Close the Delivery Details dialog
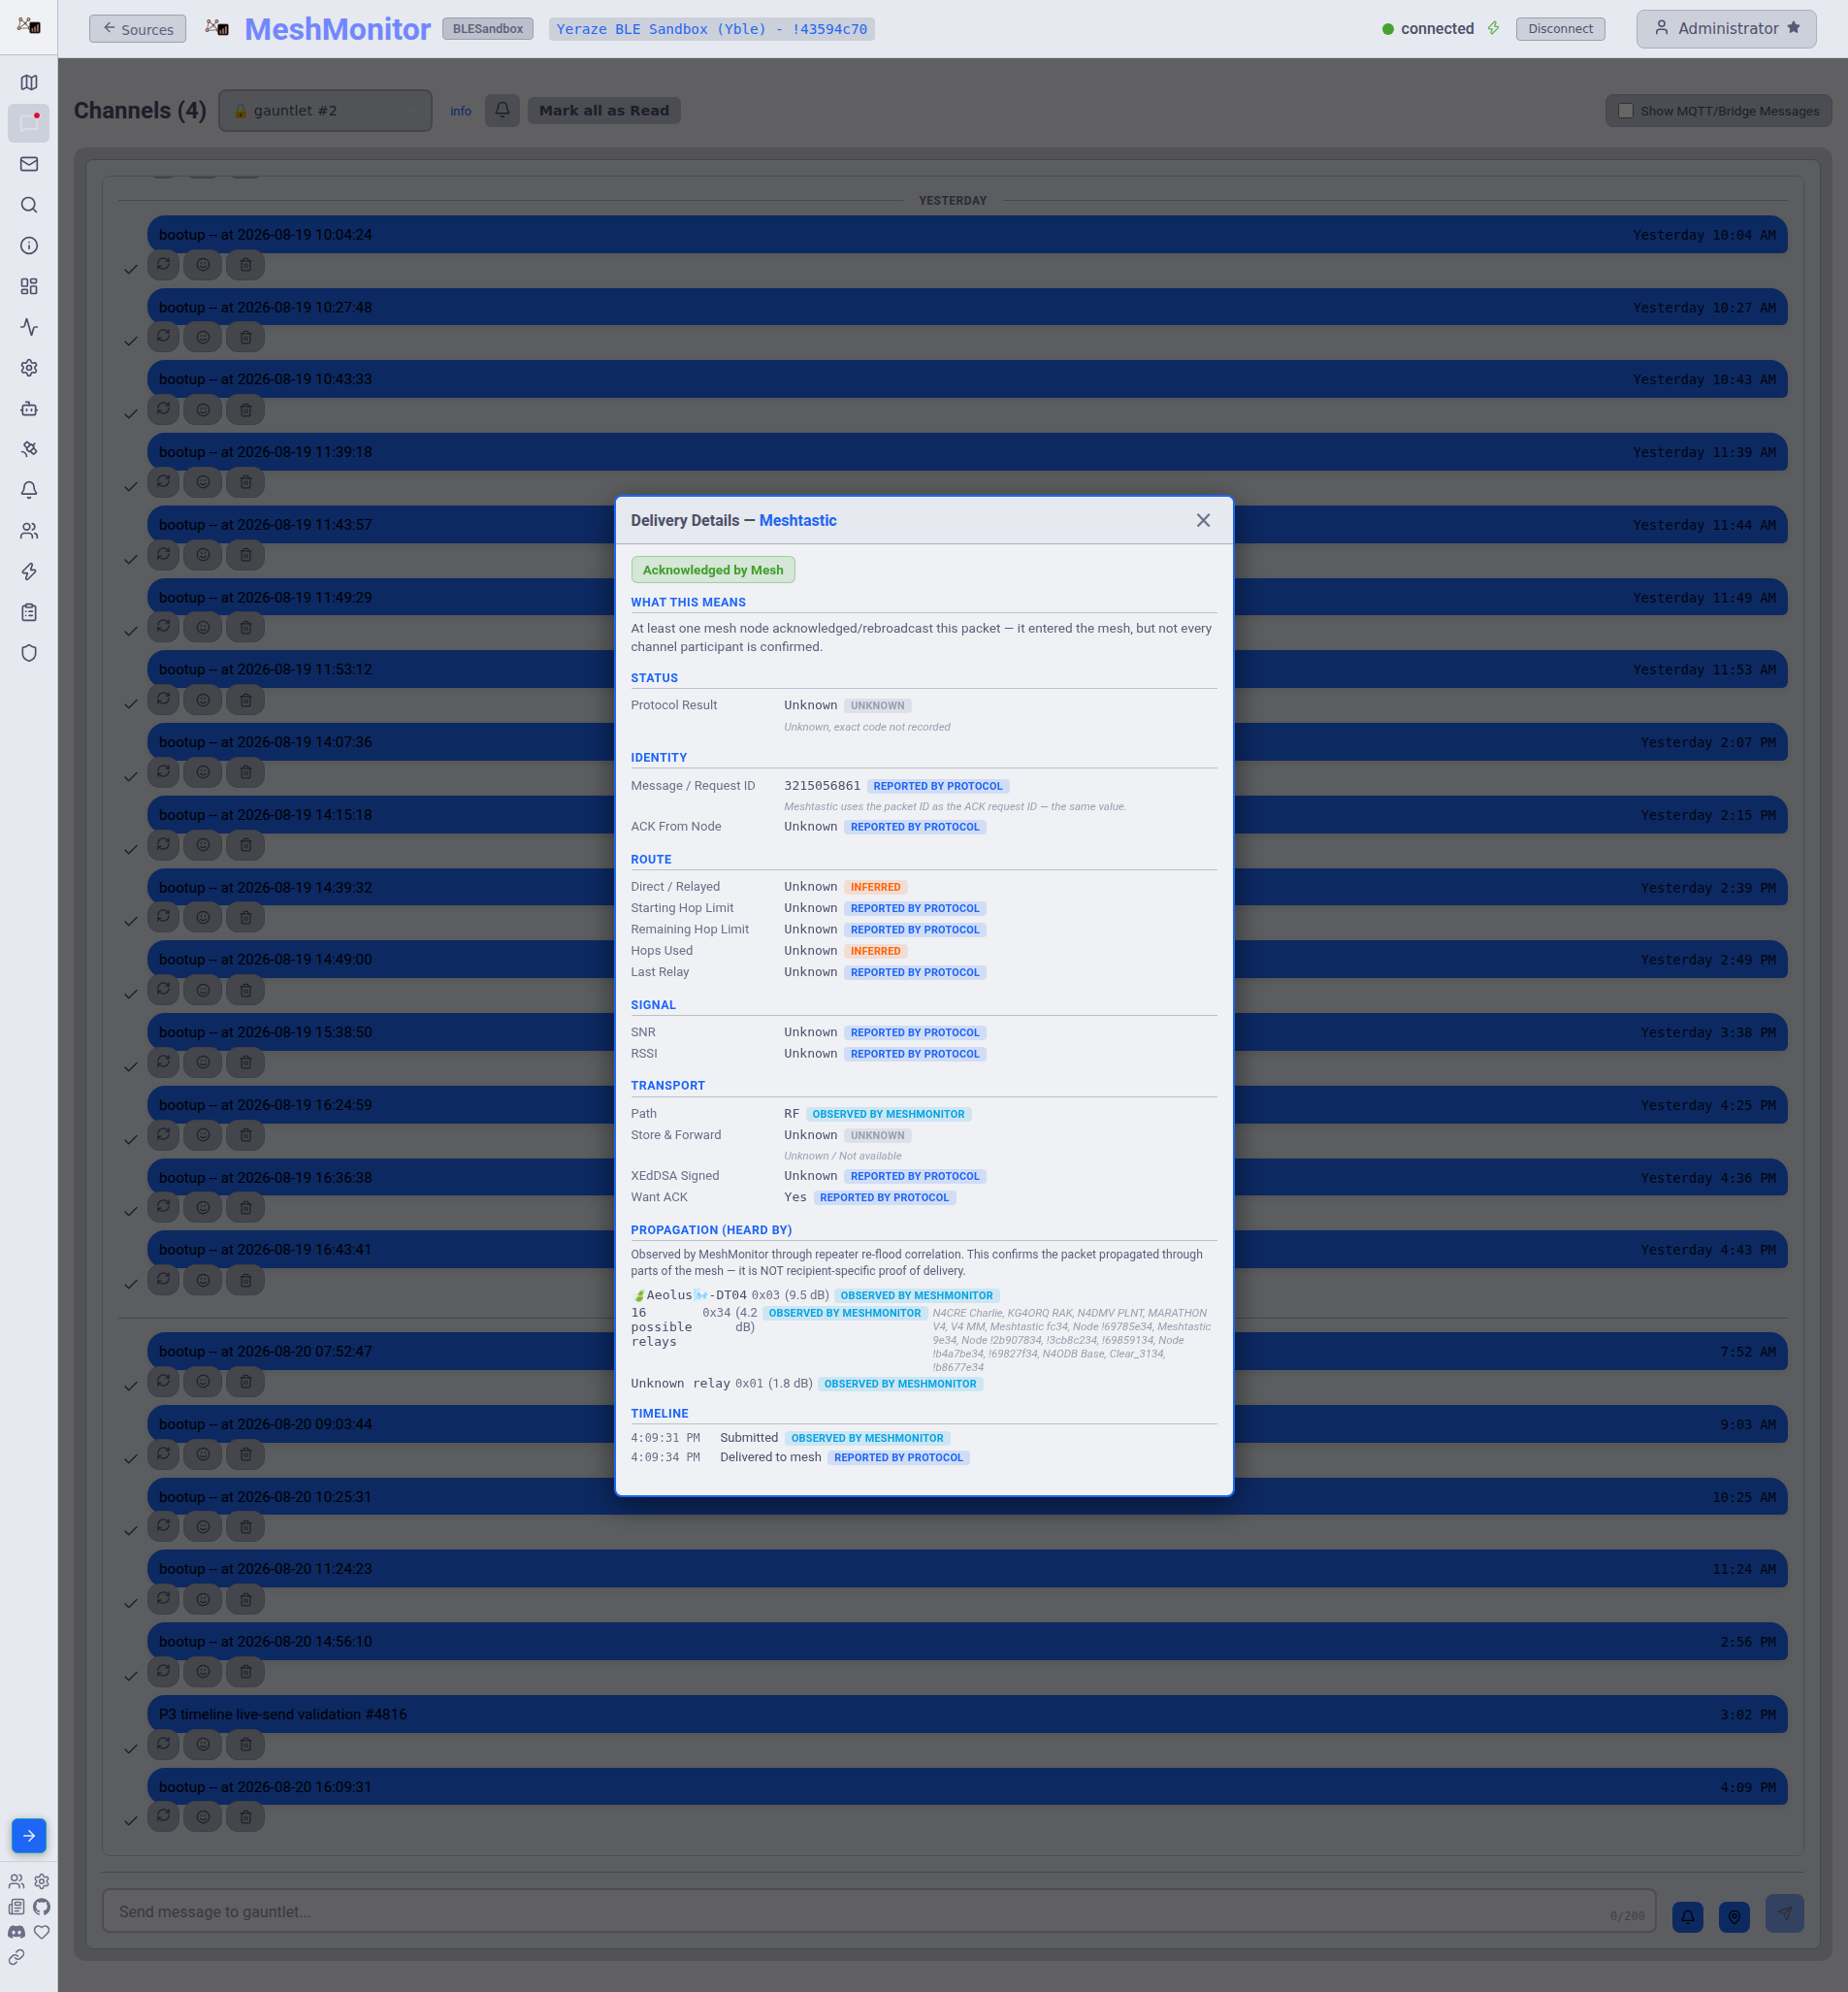 [x=1203, y=520]
